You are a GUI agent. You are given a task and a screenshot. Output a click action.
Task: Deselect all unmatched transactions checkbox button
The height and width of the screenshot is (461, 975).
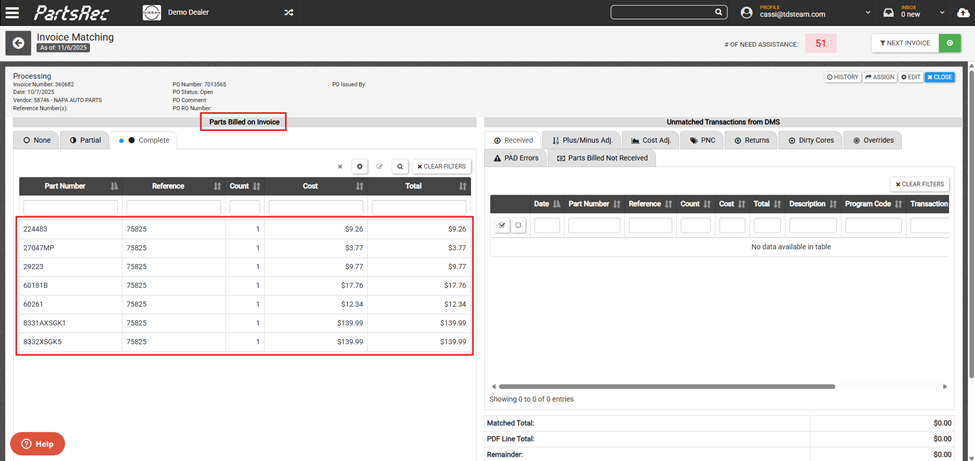pos(519,226)
